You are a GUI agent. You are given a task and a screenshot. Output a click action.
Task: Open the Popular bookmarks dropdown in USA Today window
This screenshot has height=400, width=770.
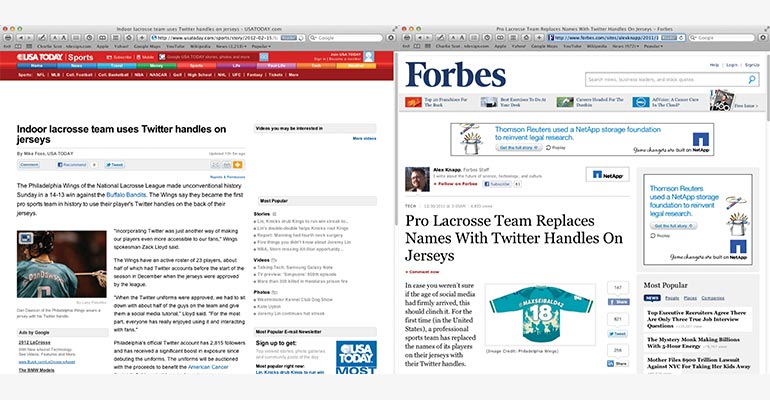coord(262,46)
